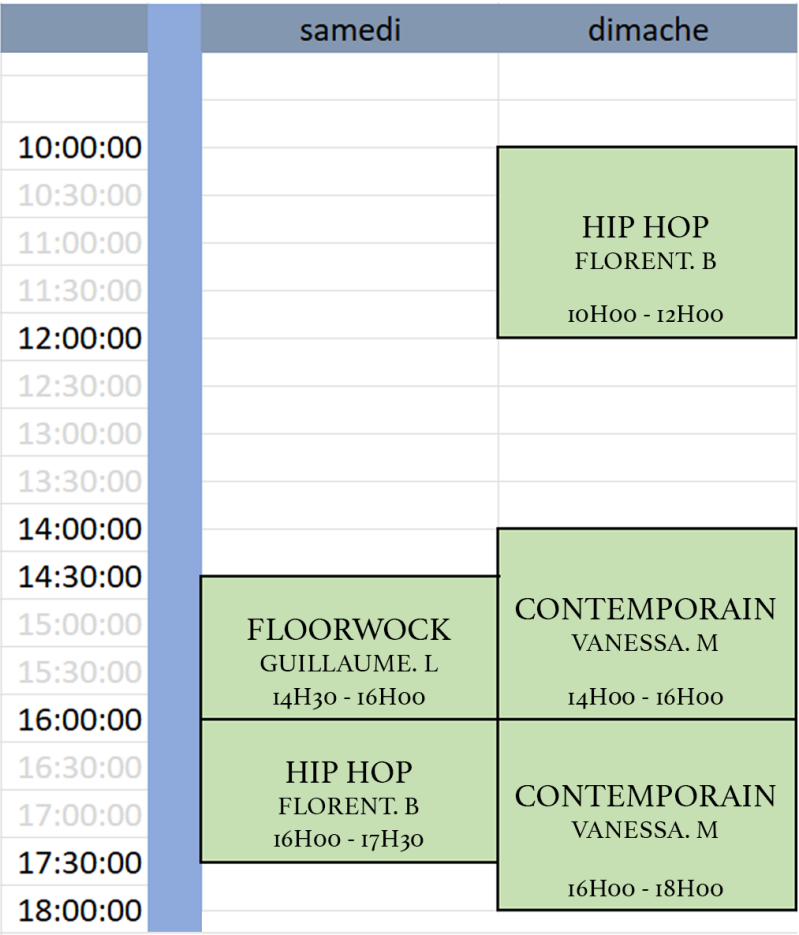
Task: Click the 10:00:00 time label
Action: point(80,148)
